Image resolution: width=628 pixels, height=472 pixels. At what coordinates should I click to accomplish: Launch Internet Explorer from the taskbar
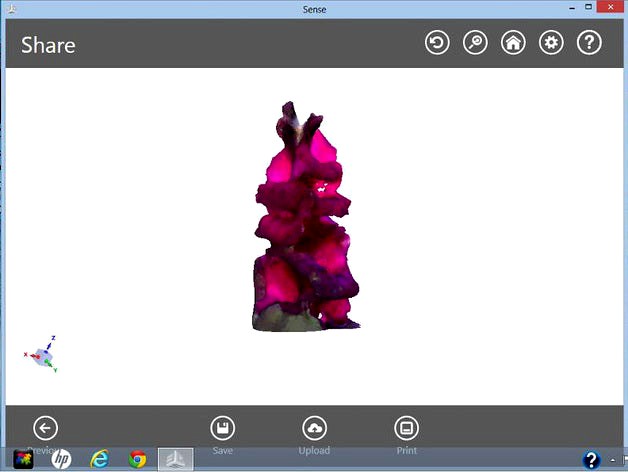(100, 459)
